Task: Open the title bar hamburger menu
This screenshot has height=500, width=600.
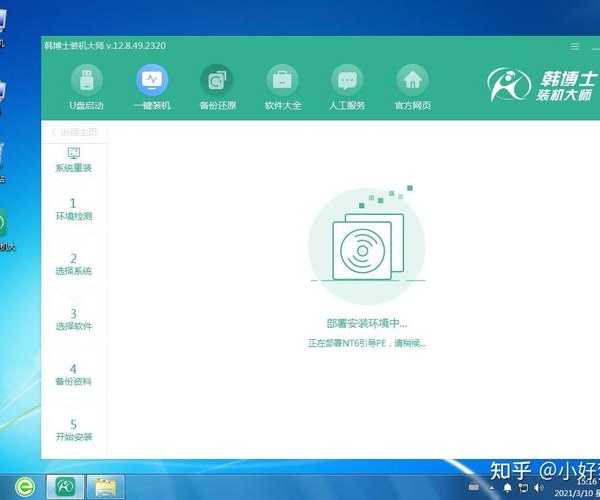Action: (574, 46)
